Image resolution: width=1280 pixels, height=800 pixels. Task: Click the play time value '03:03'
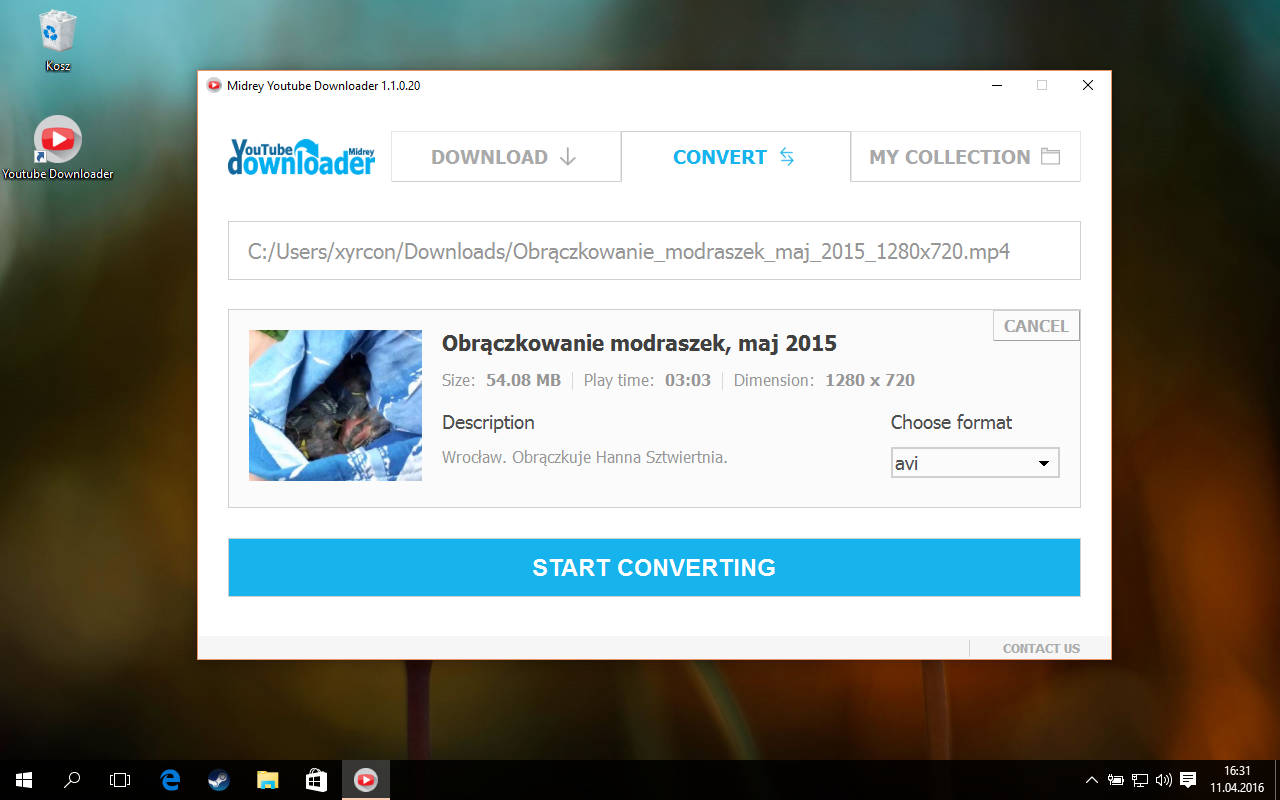pyautogui.click(x=687, y=380)
